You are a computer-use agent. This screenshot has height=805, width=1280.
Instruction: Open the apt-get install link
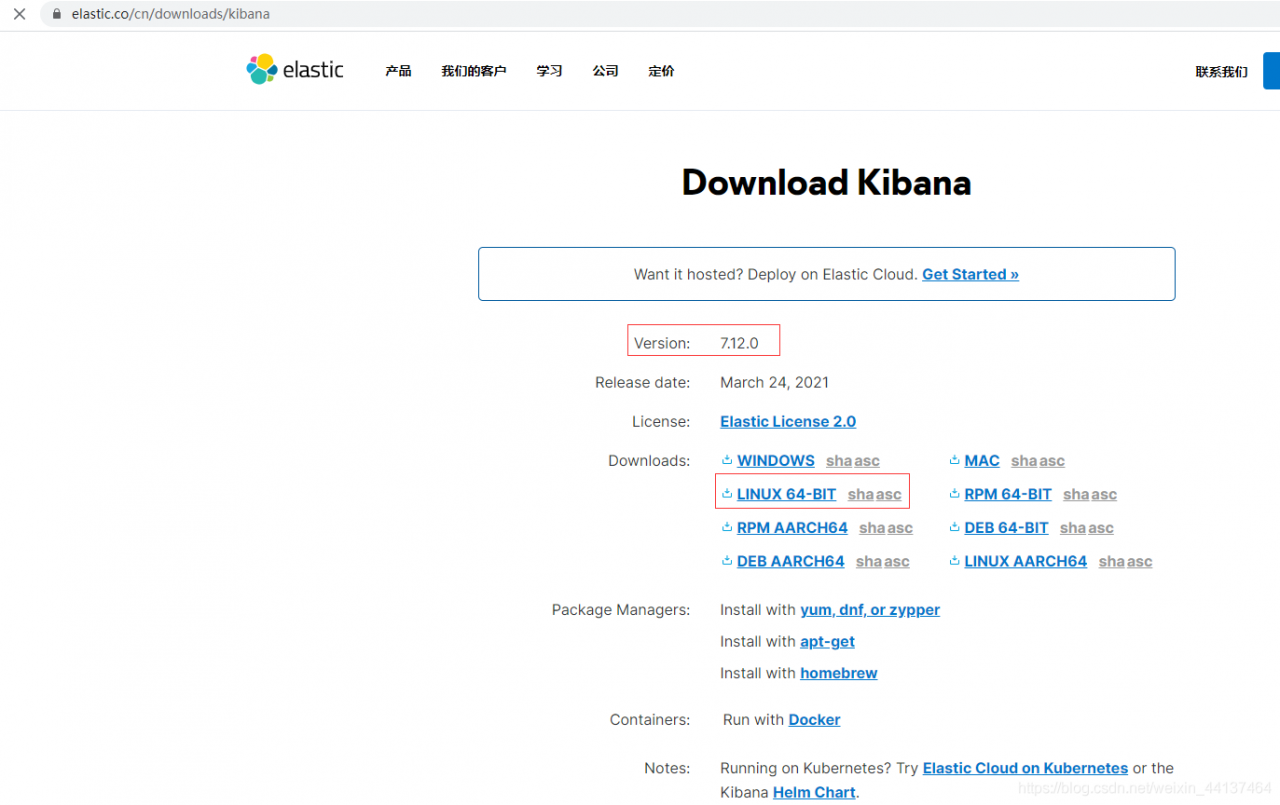827,642
